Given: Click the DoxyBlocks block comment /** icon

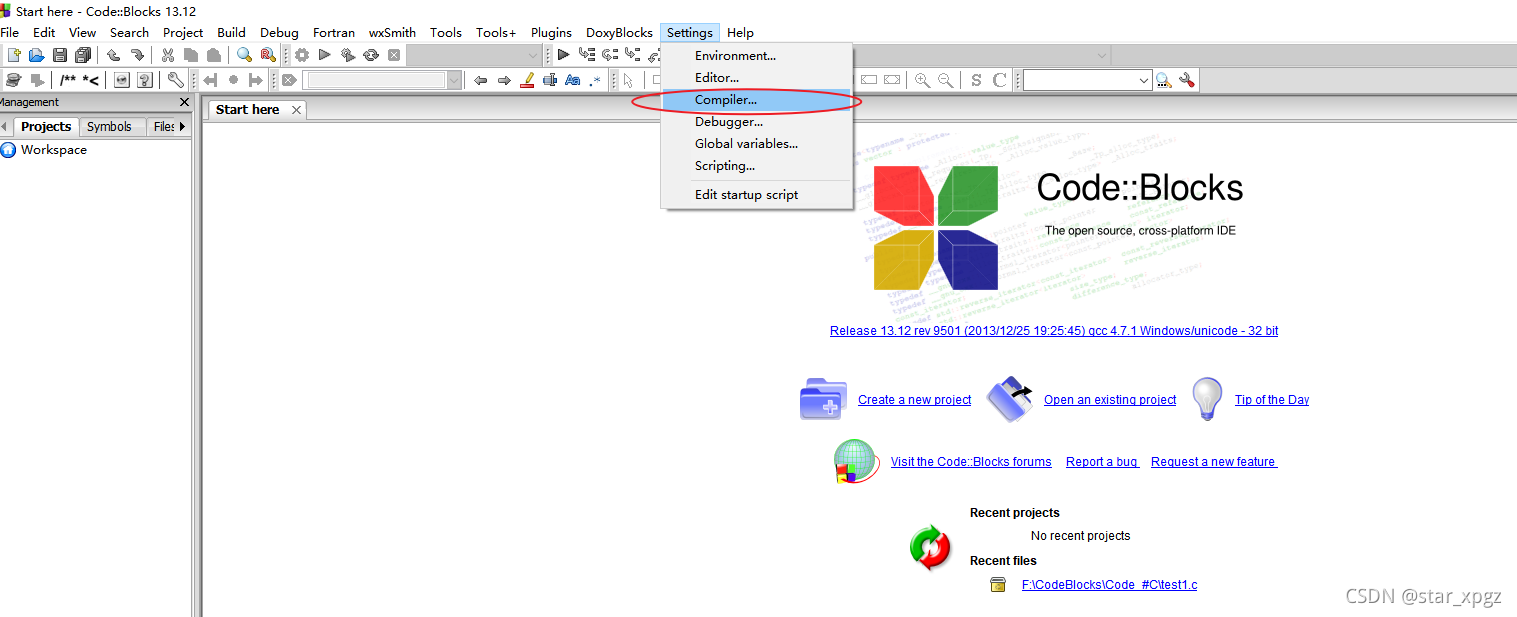Looking at the screenshot, I should (x=68, y=80).
